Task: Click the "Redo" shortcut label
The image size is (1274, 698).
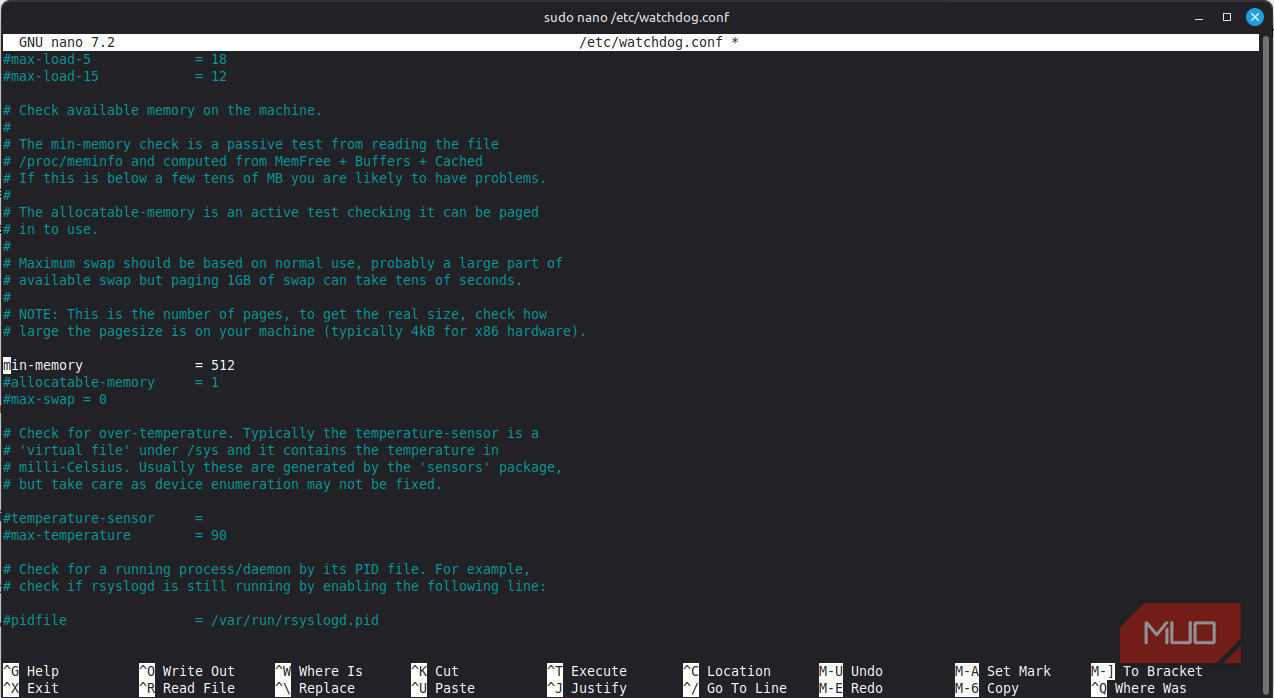Action: pyautogui.click(x=867, y=688)
